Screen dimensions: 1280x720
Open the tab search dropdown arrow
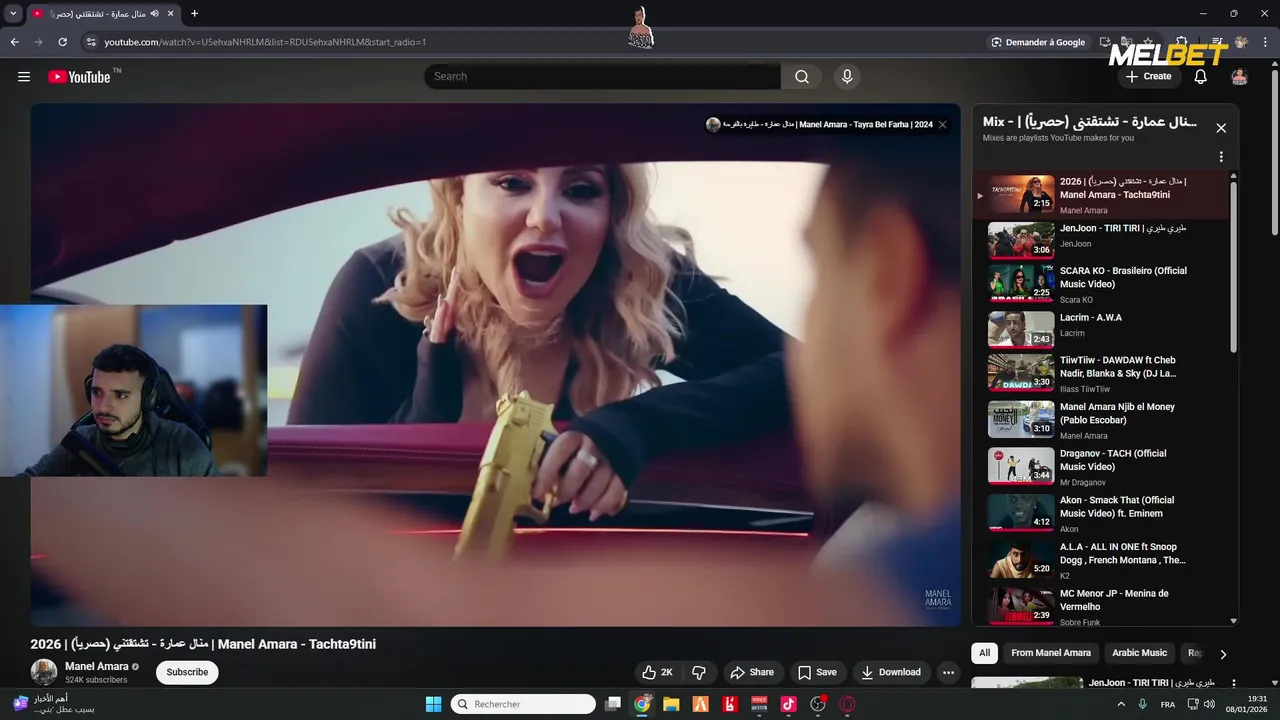[x=13, y=14]
